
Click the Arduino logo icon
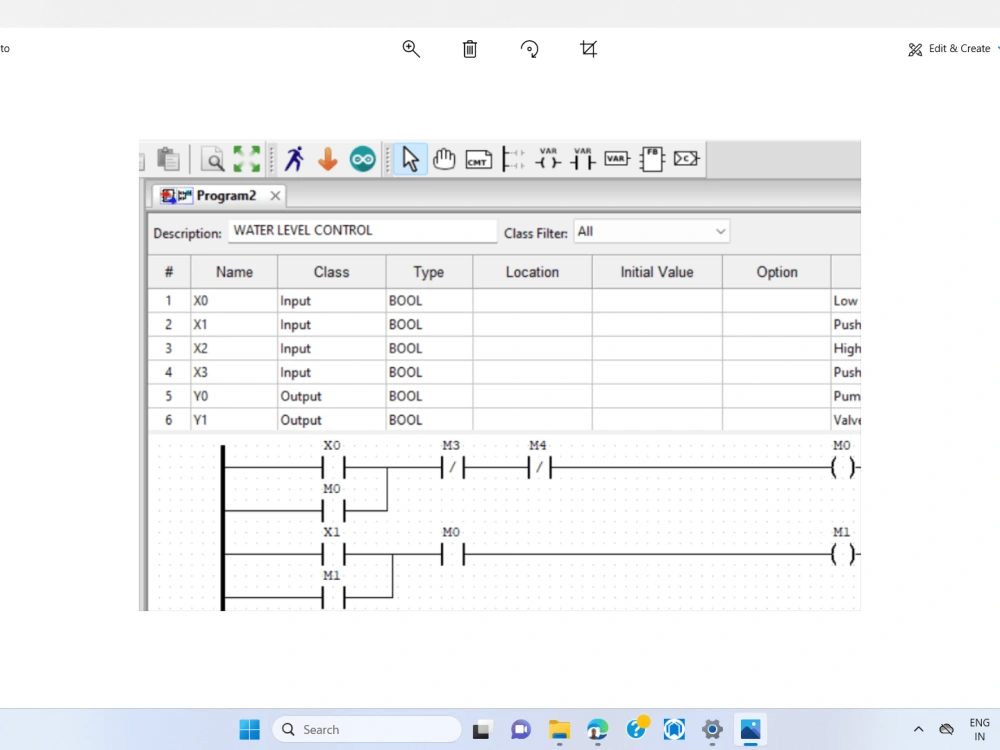tap(362, 159)
